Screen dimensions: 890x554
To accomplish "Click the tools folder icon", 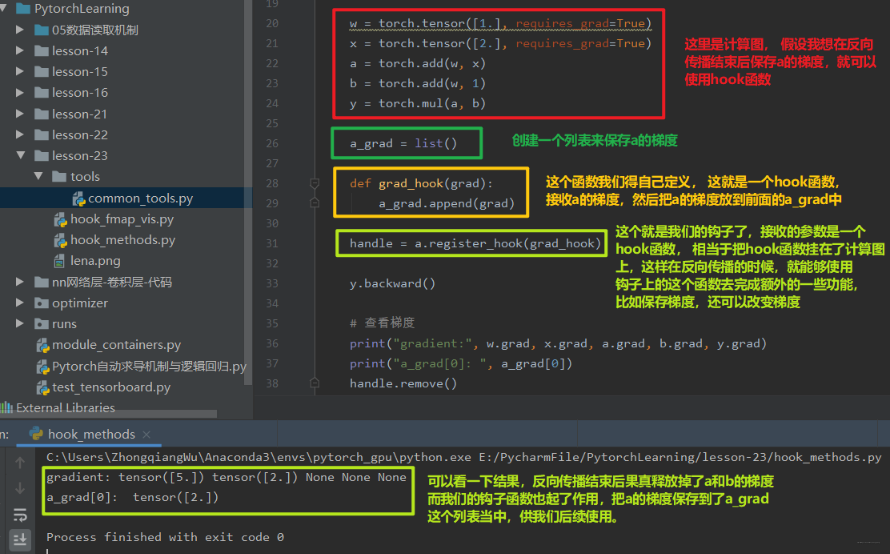I will 59,177.
